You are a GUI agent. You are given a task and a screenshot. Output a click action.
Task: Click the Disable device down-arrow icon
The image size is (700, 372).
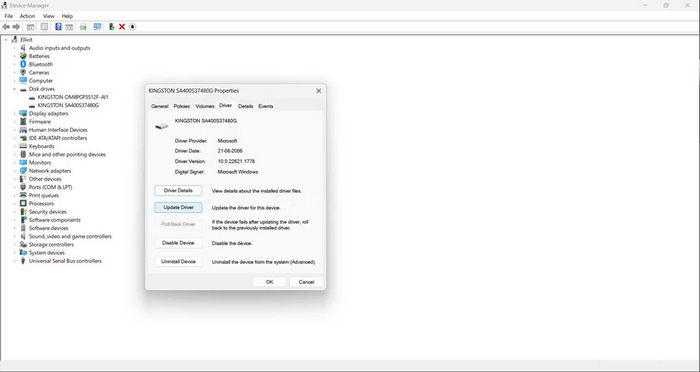point(132,27)
